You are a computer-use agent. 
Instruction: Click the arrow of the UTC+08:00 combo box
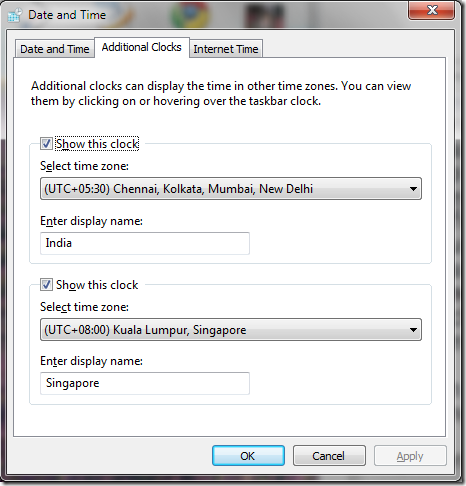tap(413, 330)
